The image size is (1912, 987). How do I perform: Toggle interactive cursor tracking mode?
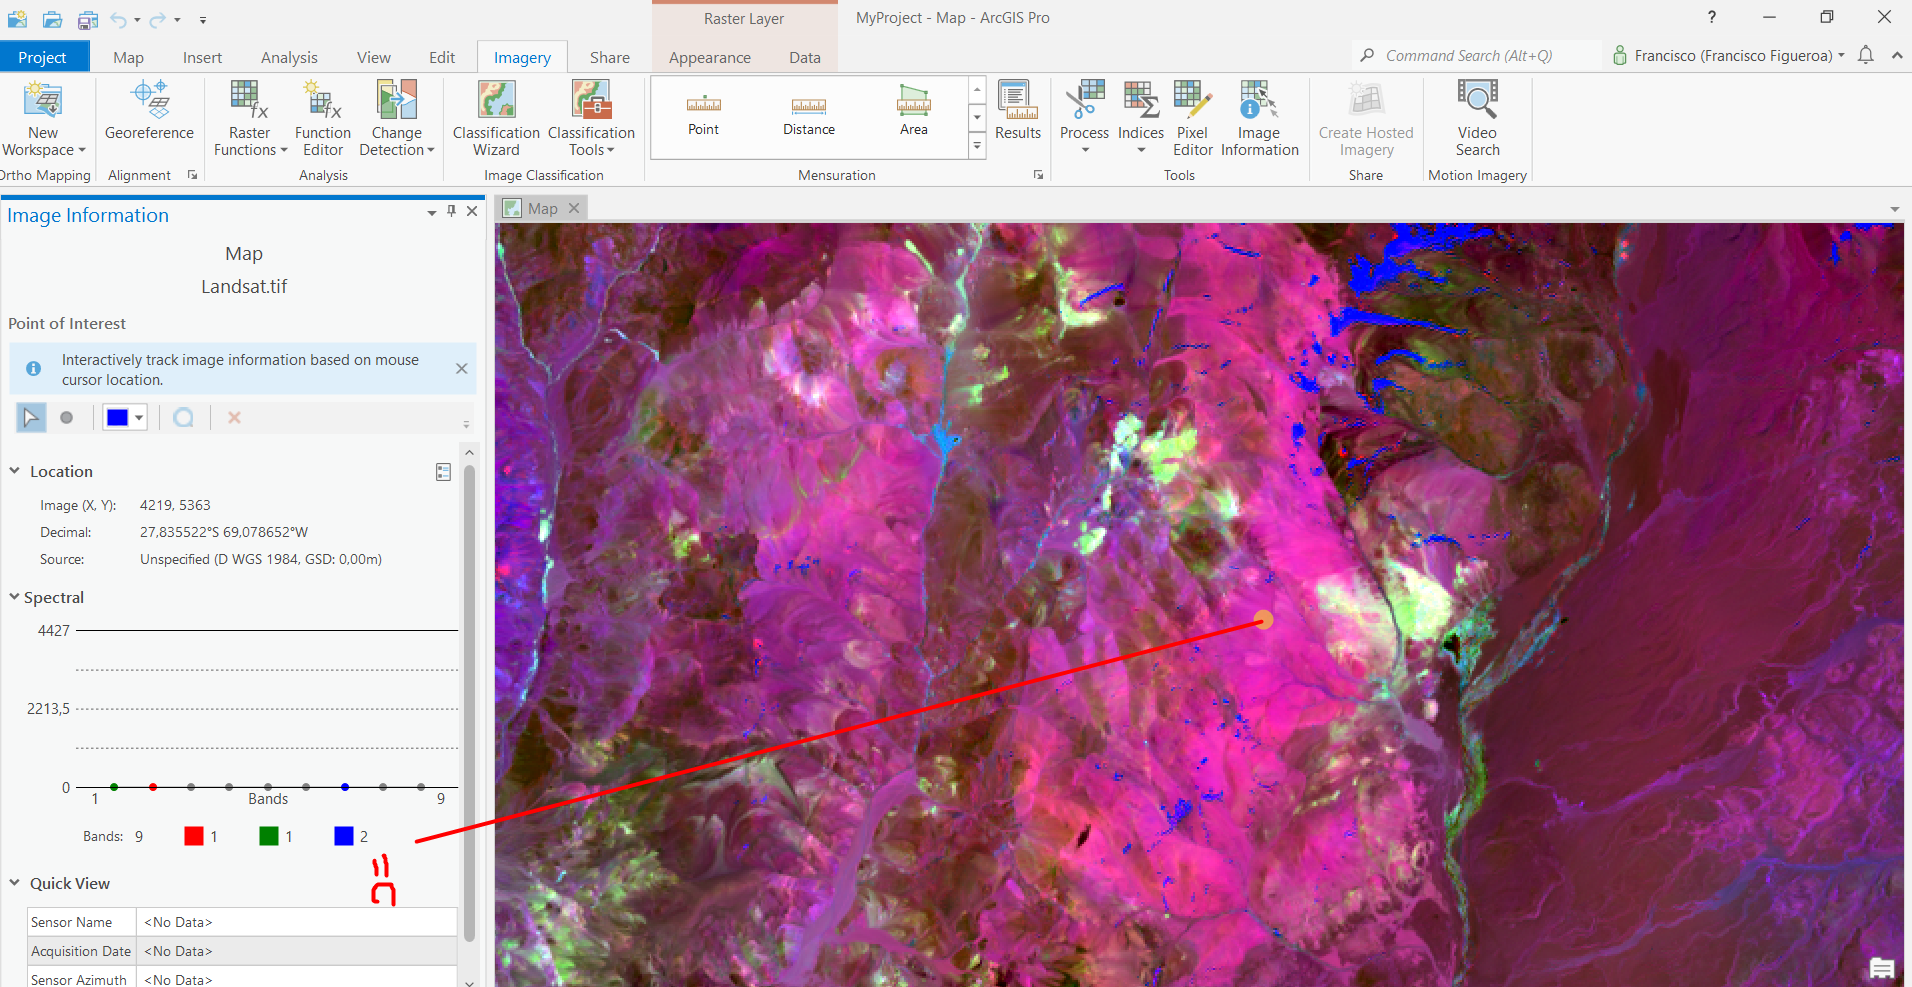point(31,417)
